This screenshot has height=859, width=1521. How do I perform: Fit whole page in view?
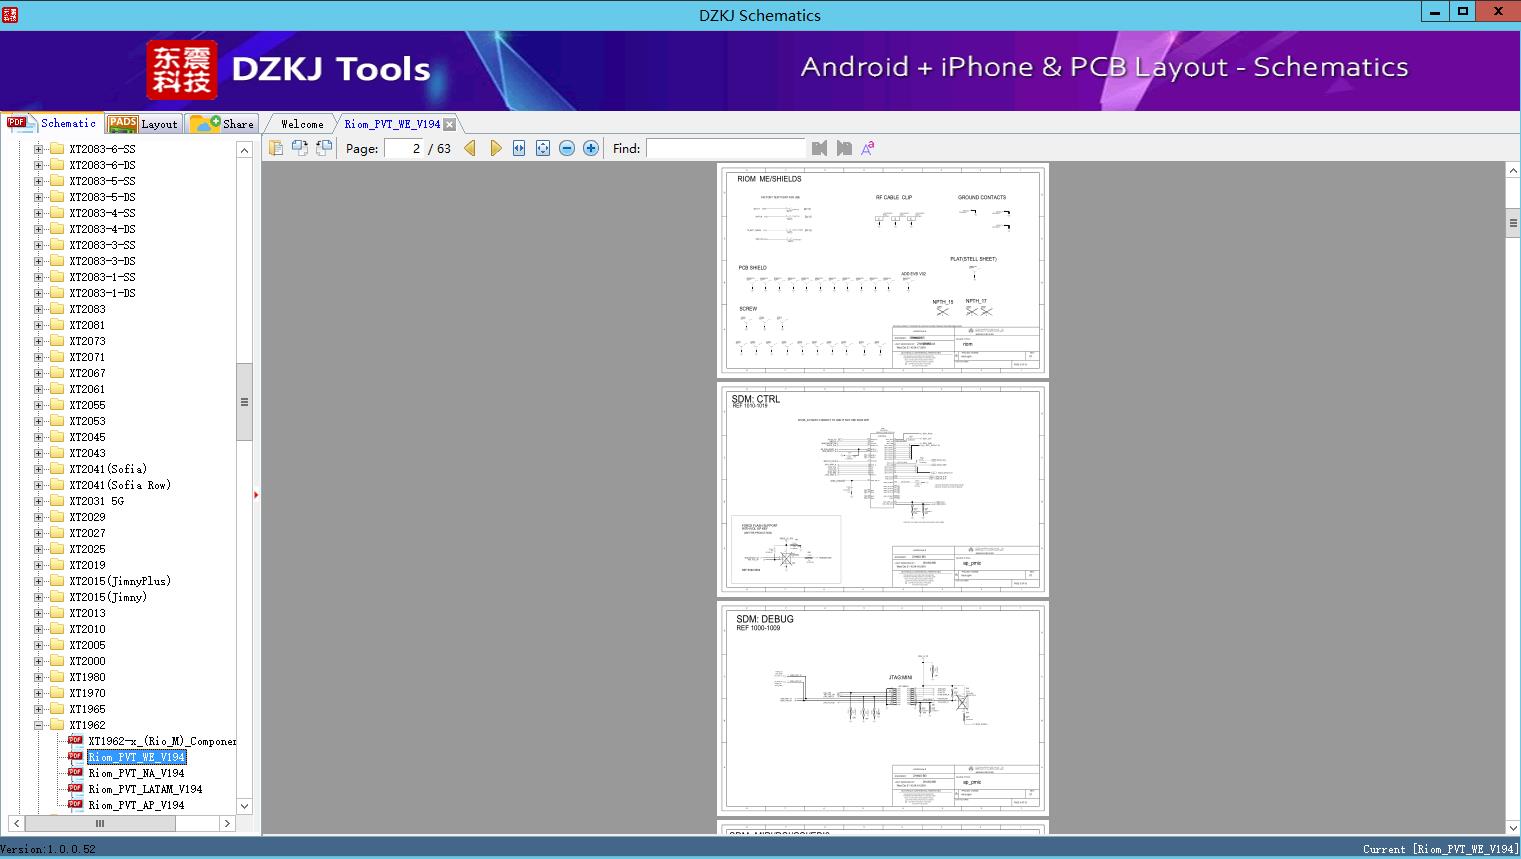tap(543, 148)
